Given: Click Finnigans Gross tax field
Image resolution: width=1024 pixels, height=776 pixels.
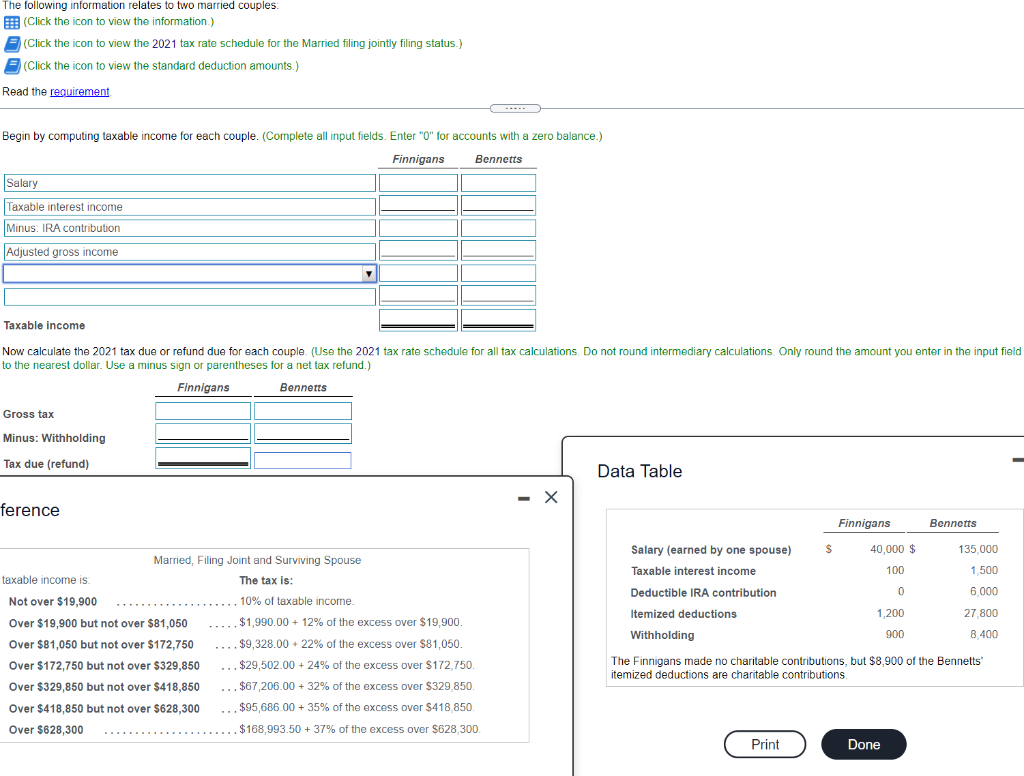Looking at the screenshot, I should [x=202, y=411].
